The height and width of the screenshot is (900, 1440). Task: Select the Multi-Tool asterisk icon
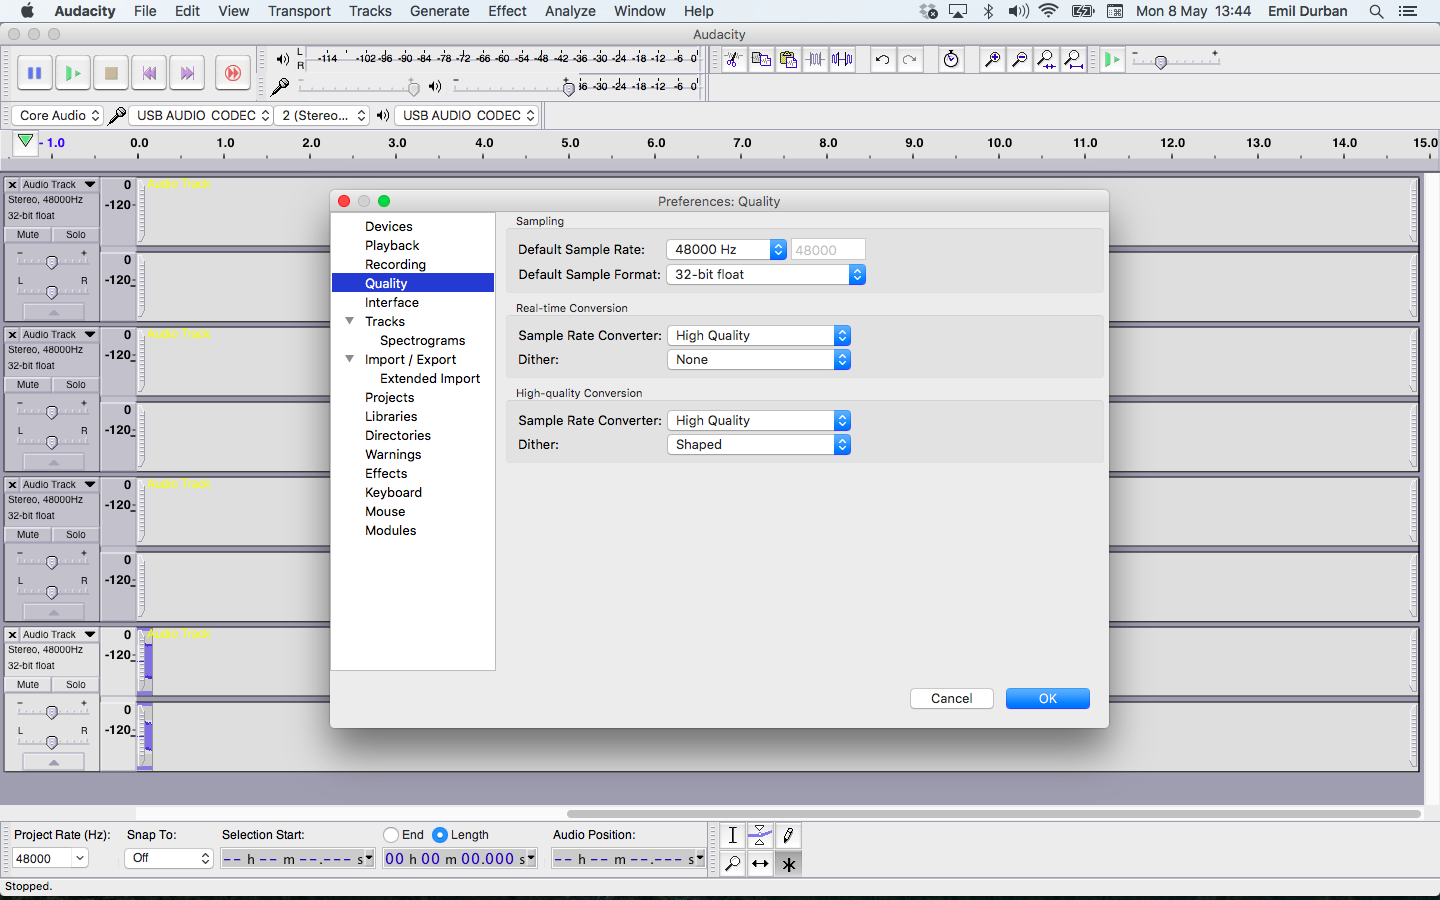pyautogui.click(x=788, y=863)
